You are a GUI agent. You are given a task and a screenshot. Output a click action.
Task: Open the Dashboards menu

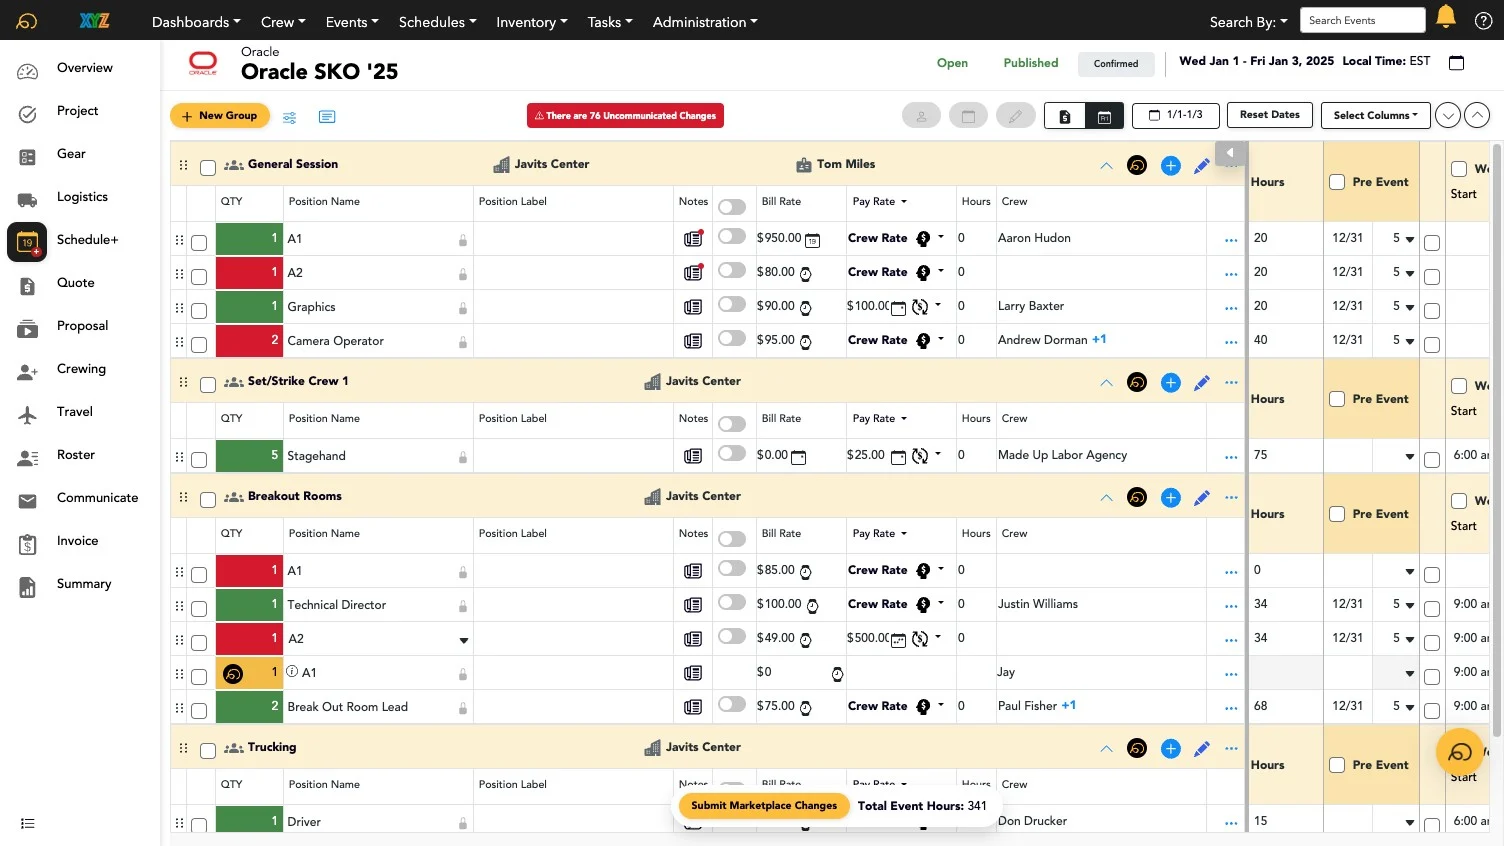click(x=196, y=22)
